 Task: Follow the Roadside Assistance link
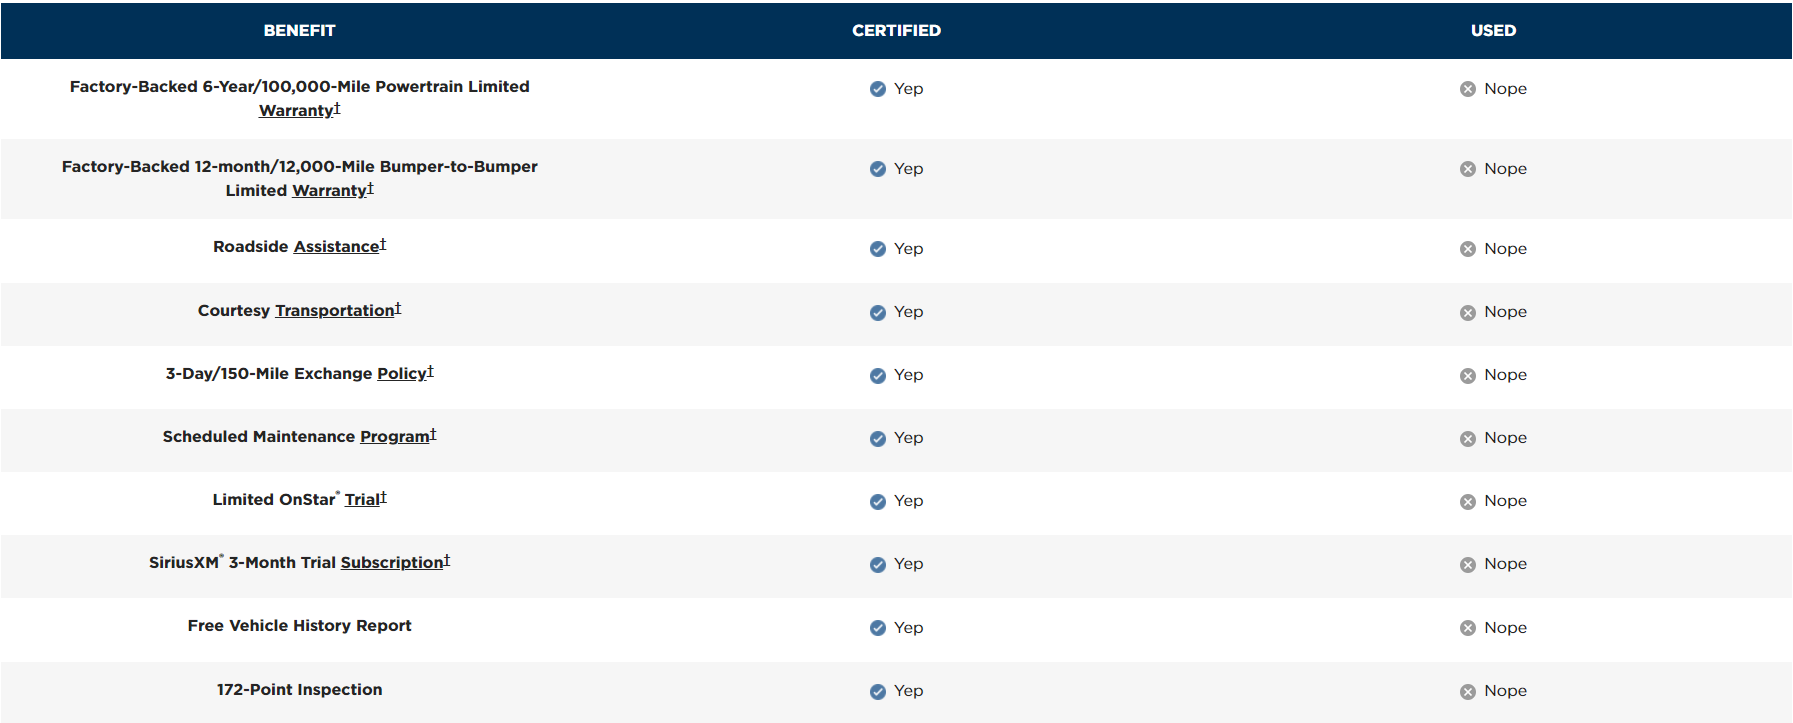336,247
